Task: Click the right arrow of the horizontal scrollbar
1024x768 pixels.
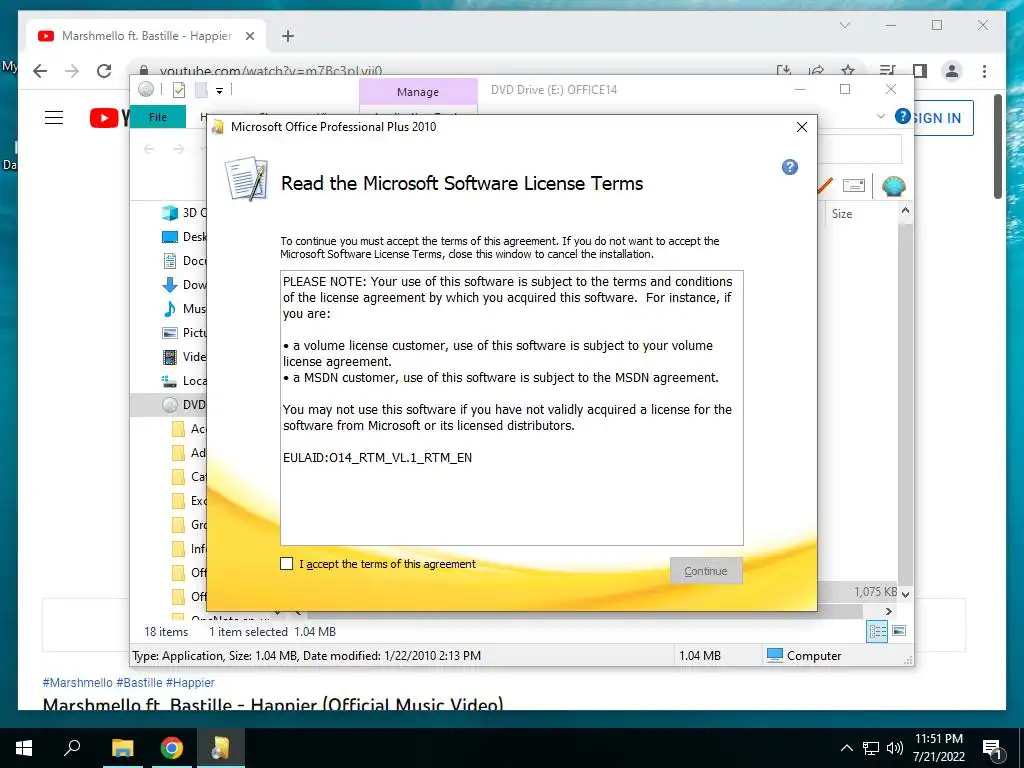Action: [888, 611]
